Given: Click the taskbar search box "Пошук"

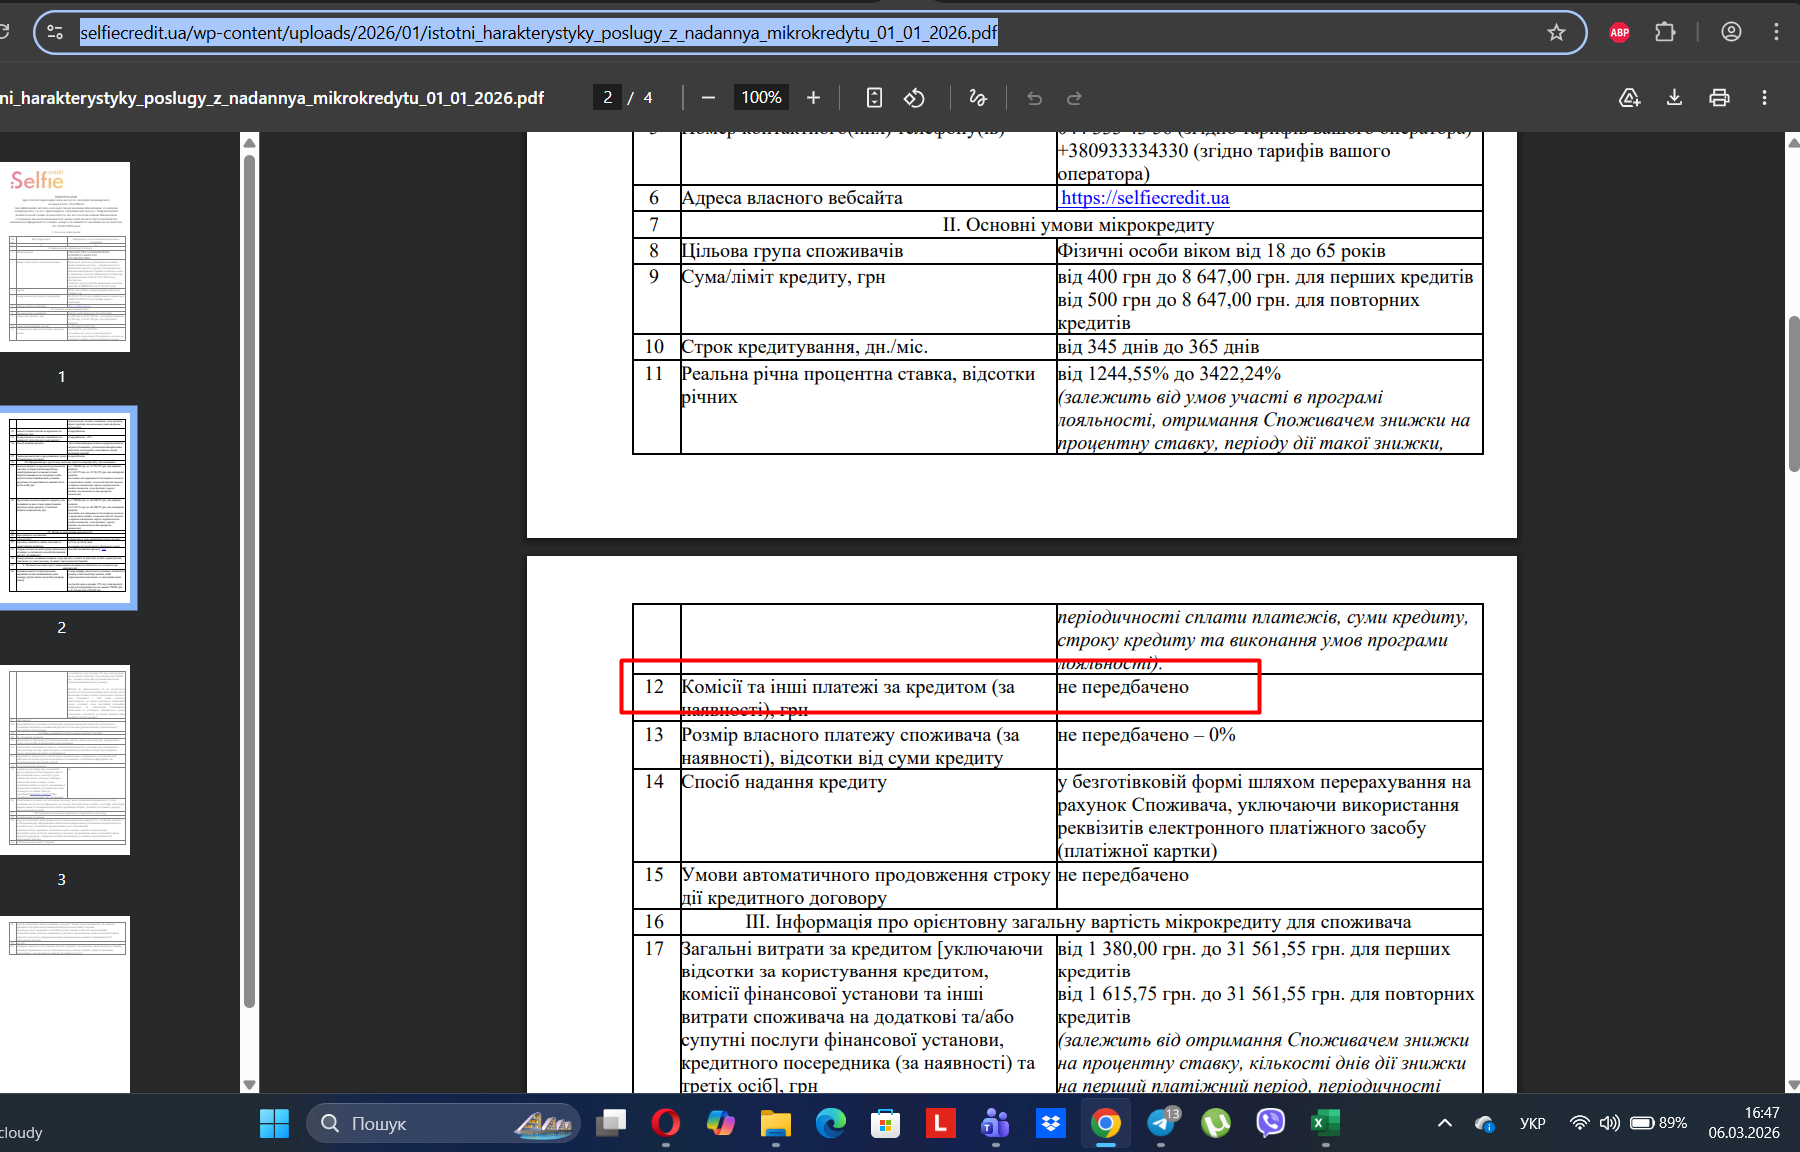Looking at the screenshot, I should (443, 1123).
